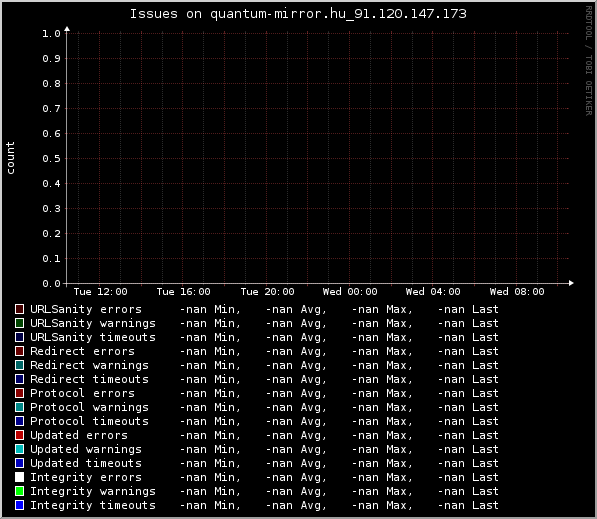Click the Tue 16:00 time axis label
This screenshot has height=519, width=597.
184,292
